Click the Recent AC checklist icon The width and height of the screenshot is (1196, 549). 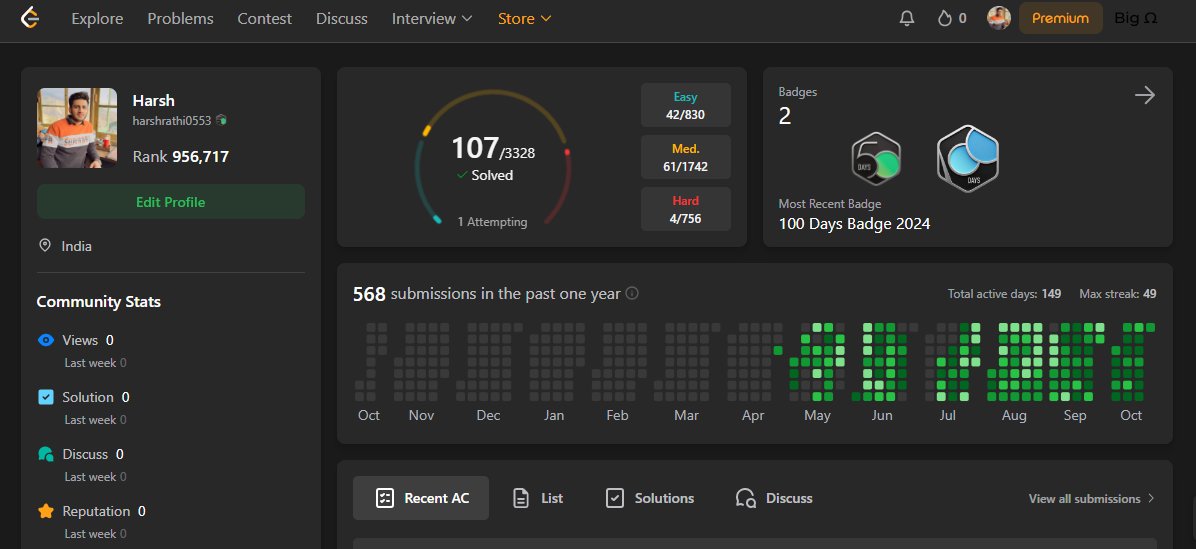[x=385, y=498]
